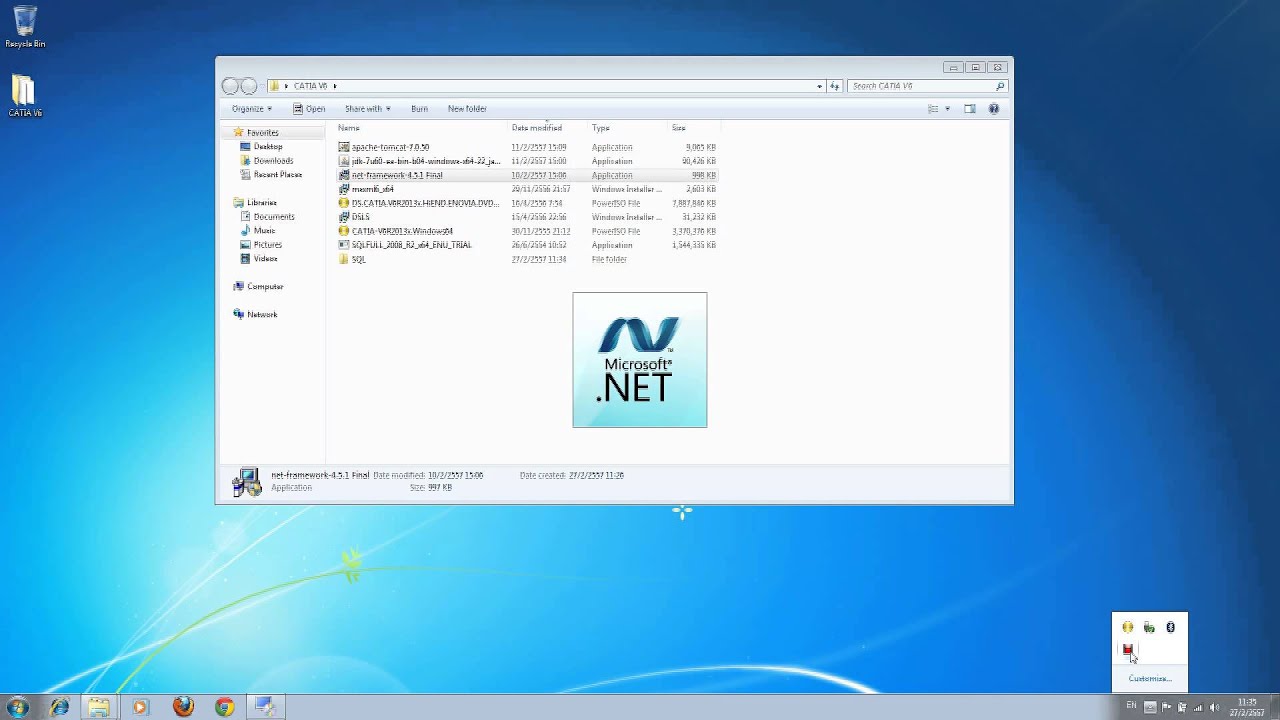This screenshot has height=720, width=1280.
Task: Launch Windows Media Player from taskbar
Action: [140, 707]
